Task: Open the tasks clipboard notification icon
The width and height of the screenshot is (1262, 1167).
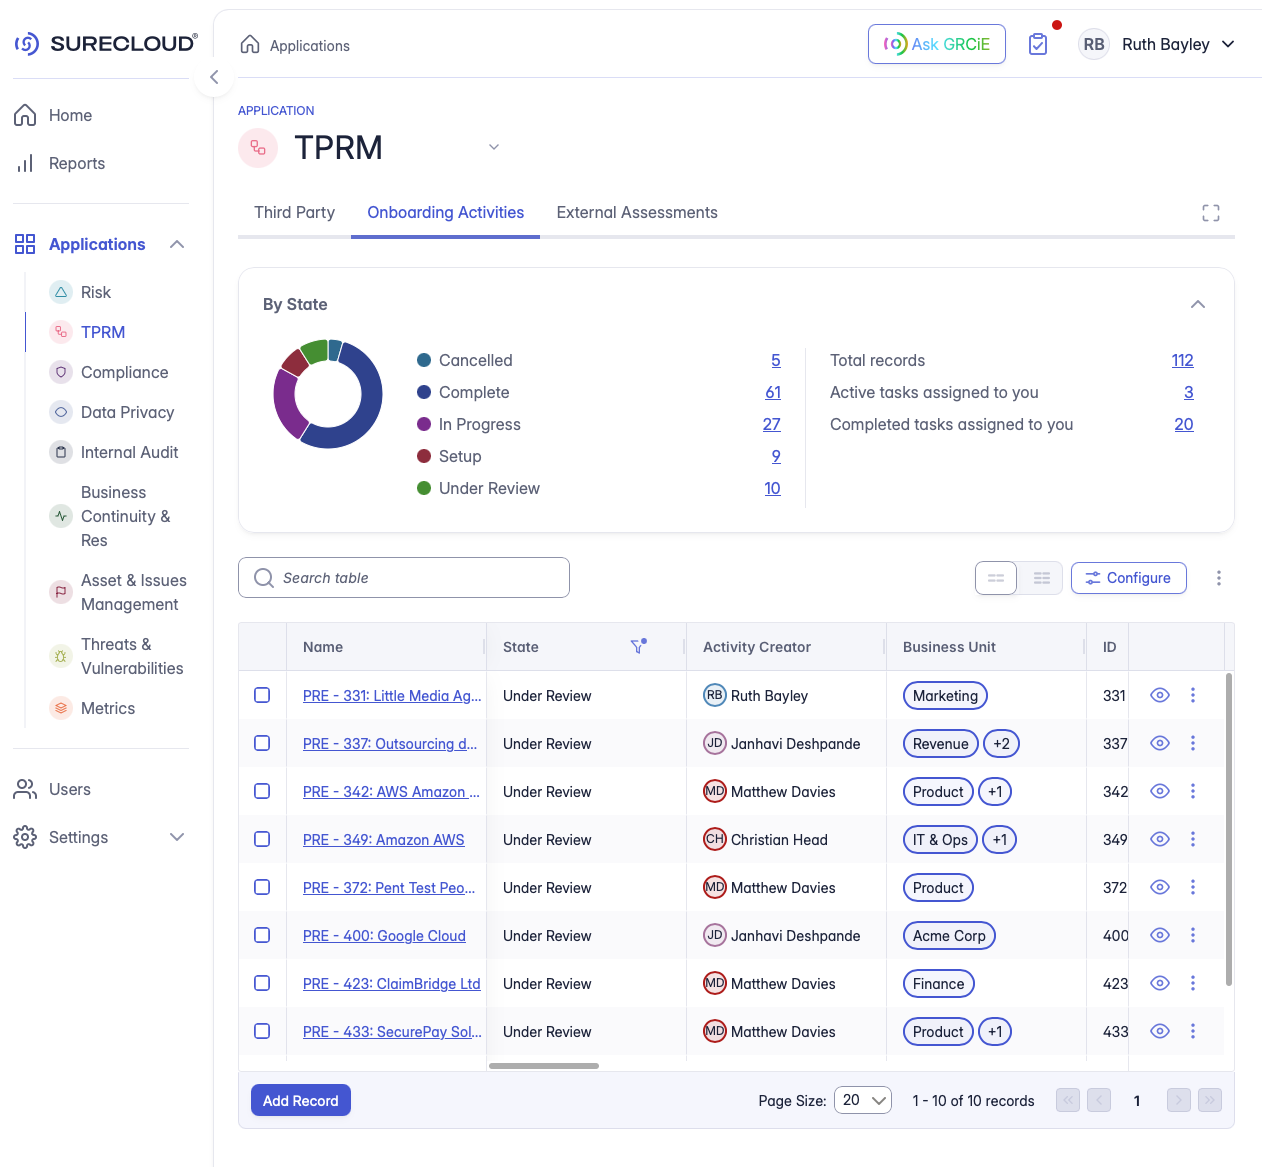Action: click(1038, 44)
